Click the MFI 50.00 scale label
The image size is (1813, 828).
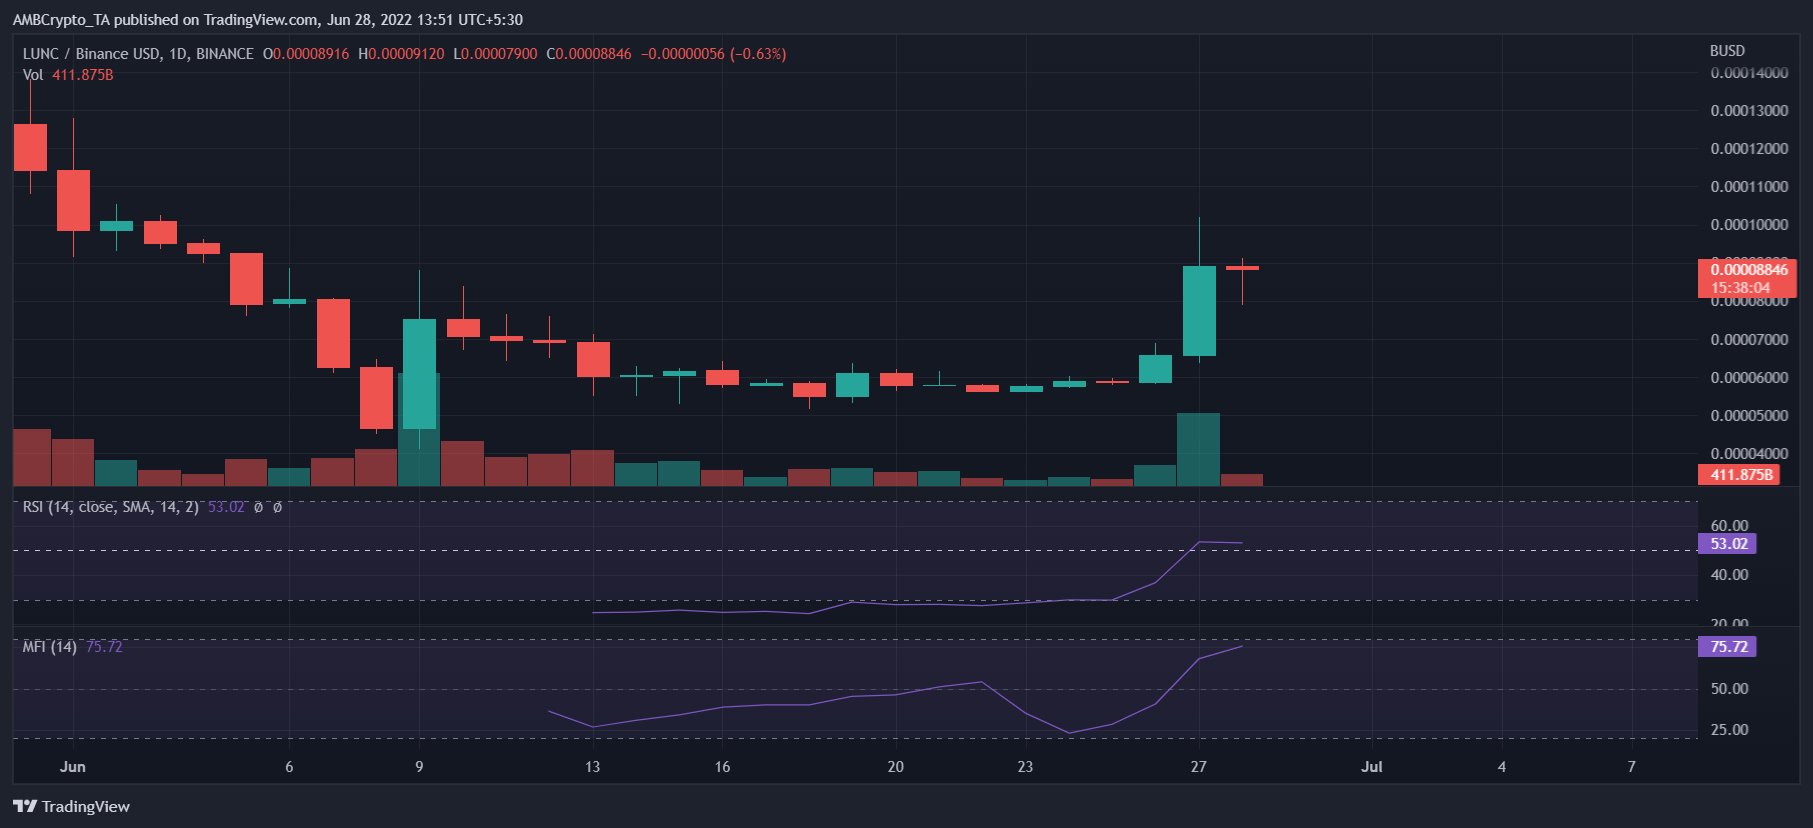click(1729, 689)
